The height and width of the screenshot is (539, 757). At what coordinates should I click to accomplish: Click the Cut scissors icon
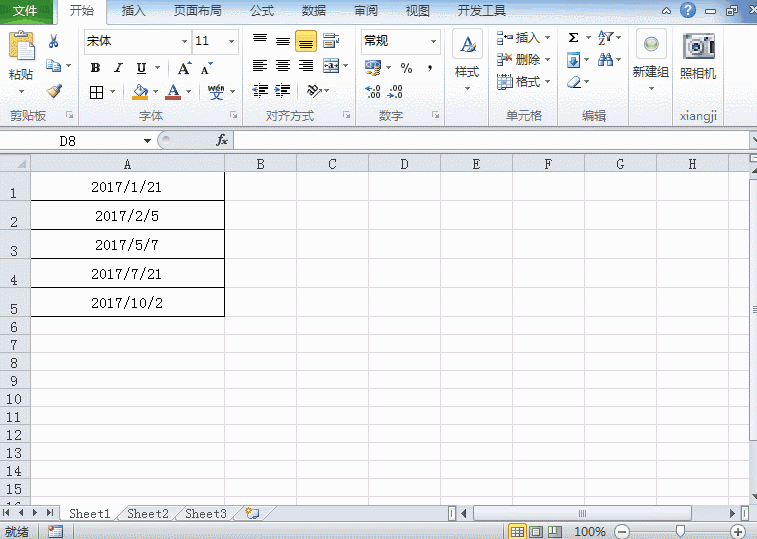click(54, 41)
